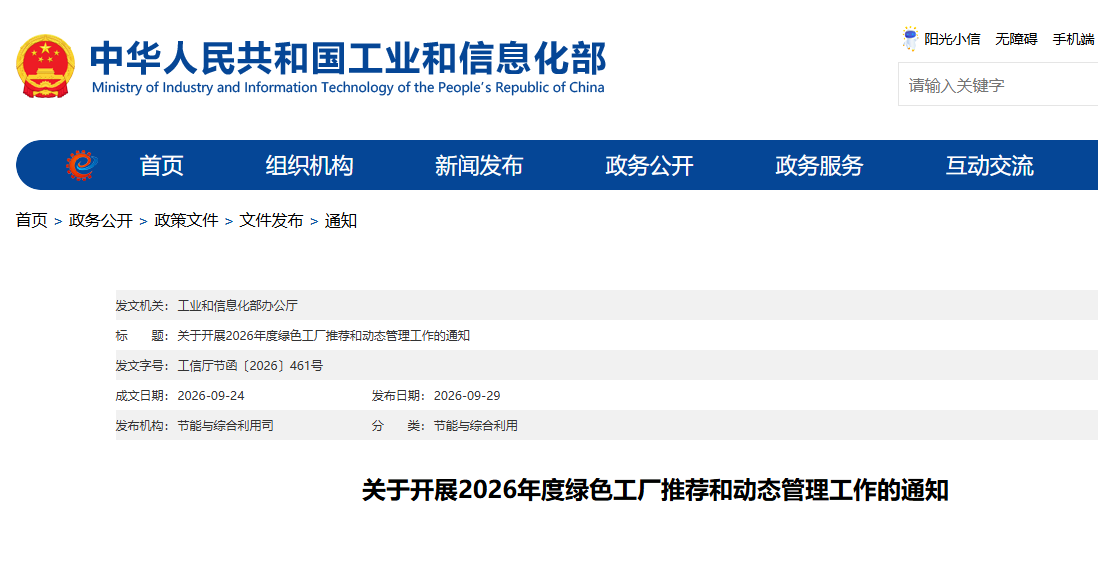The image size is (1098, 575).
Task: Click 分类 value 节能与综合利用
Action: pyautogui.click(x=475, y=426)
